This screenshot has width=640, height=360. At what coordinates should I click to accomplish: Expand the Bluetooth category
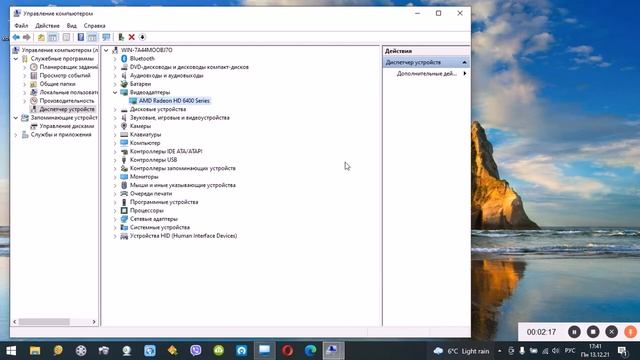pyautogui.click(x=115, y=59)
